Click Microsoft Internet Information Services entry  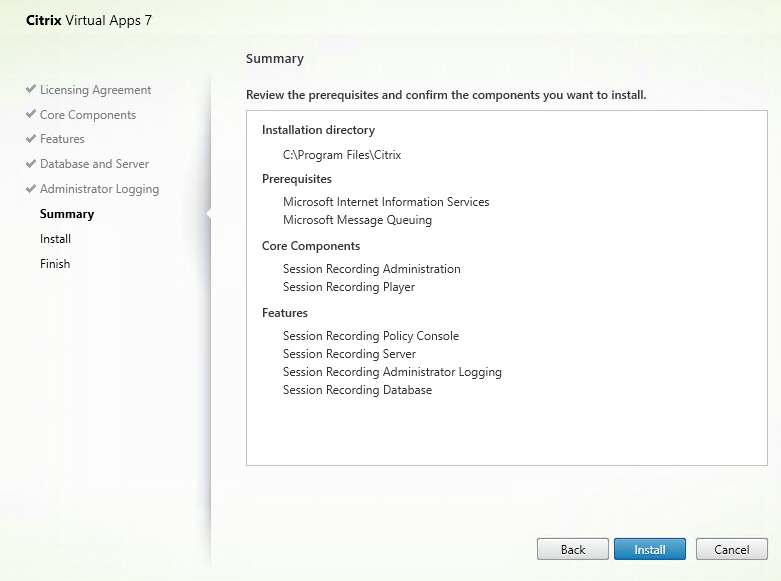(386, 202)
